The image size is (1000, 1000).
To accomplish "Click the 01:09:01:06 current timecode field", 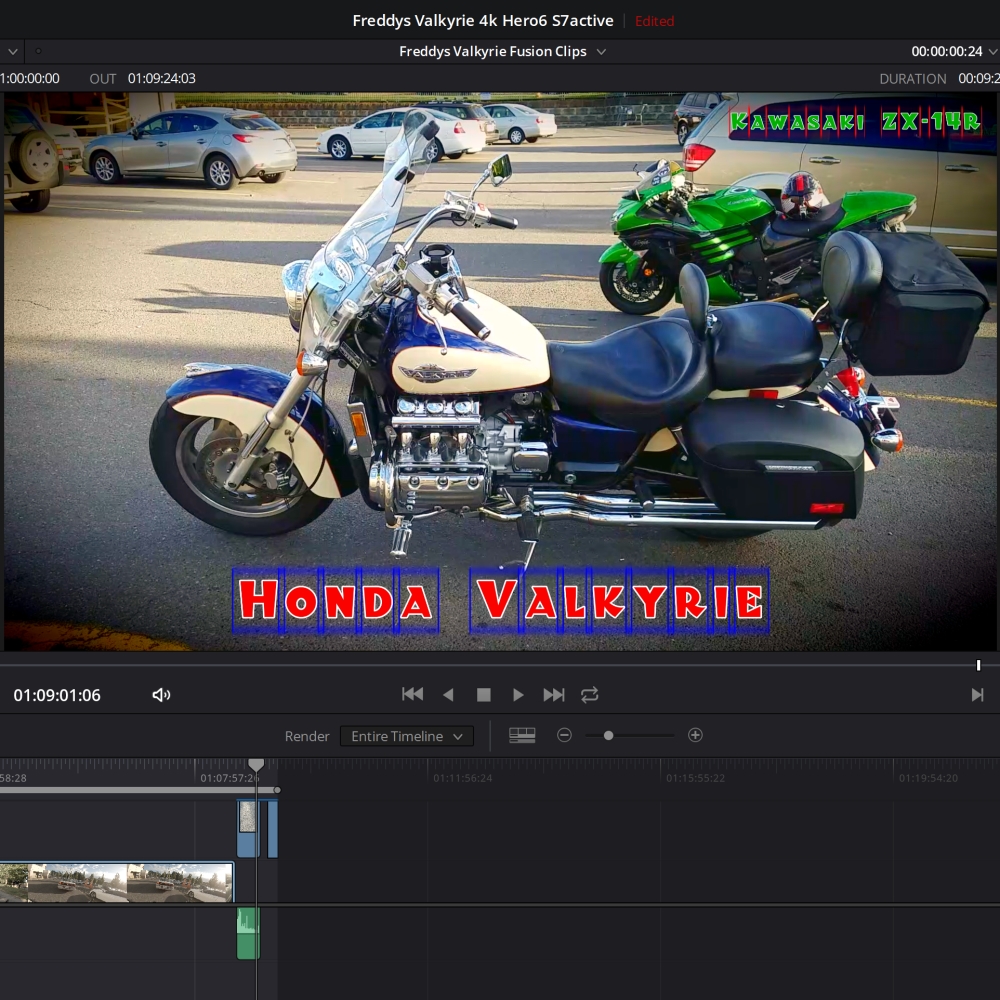I will 57,695.
